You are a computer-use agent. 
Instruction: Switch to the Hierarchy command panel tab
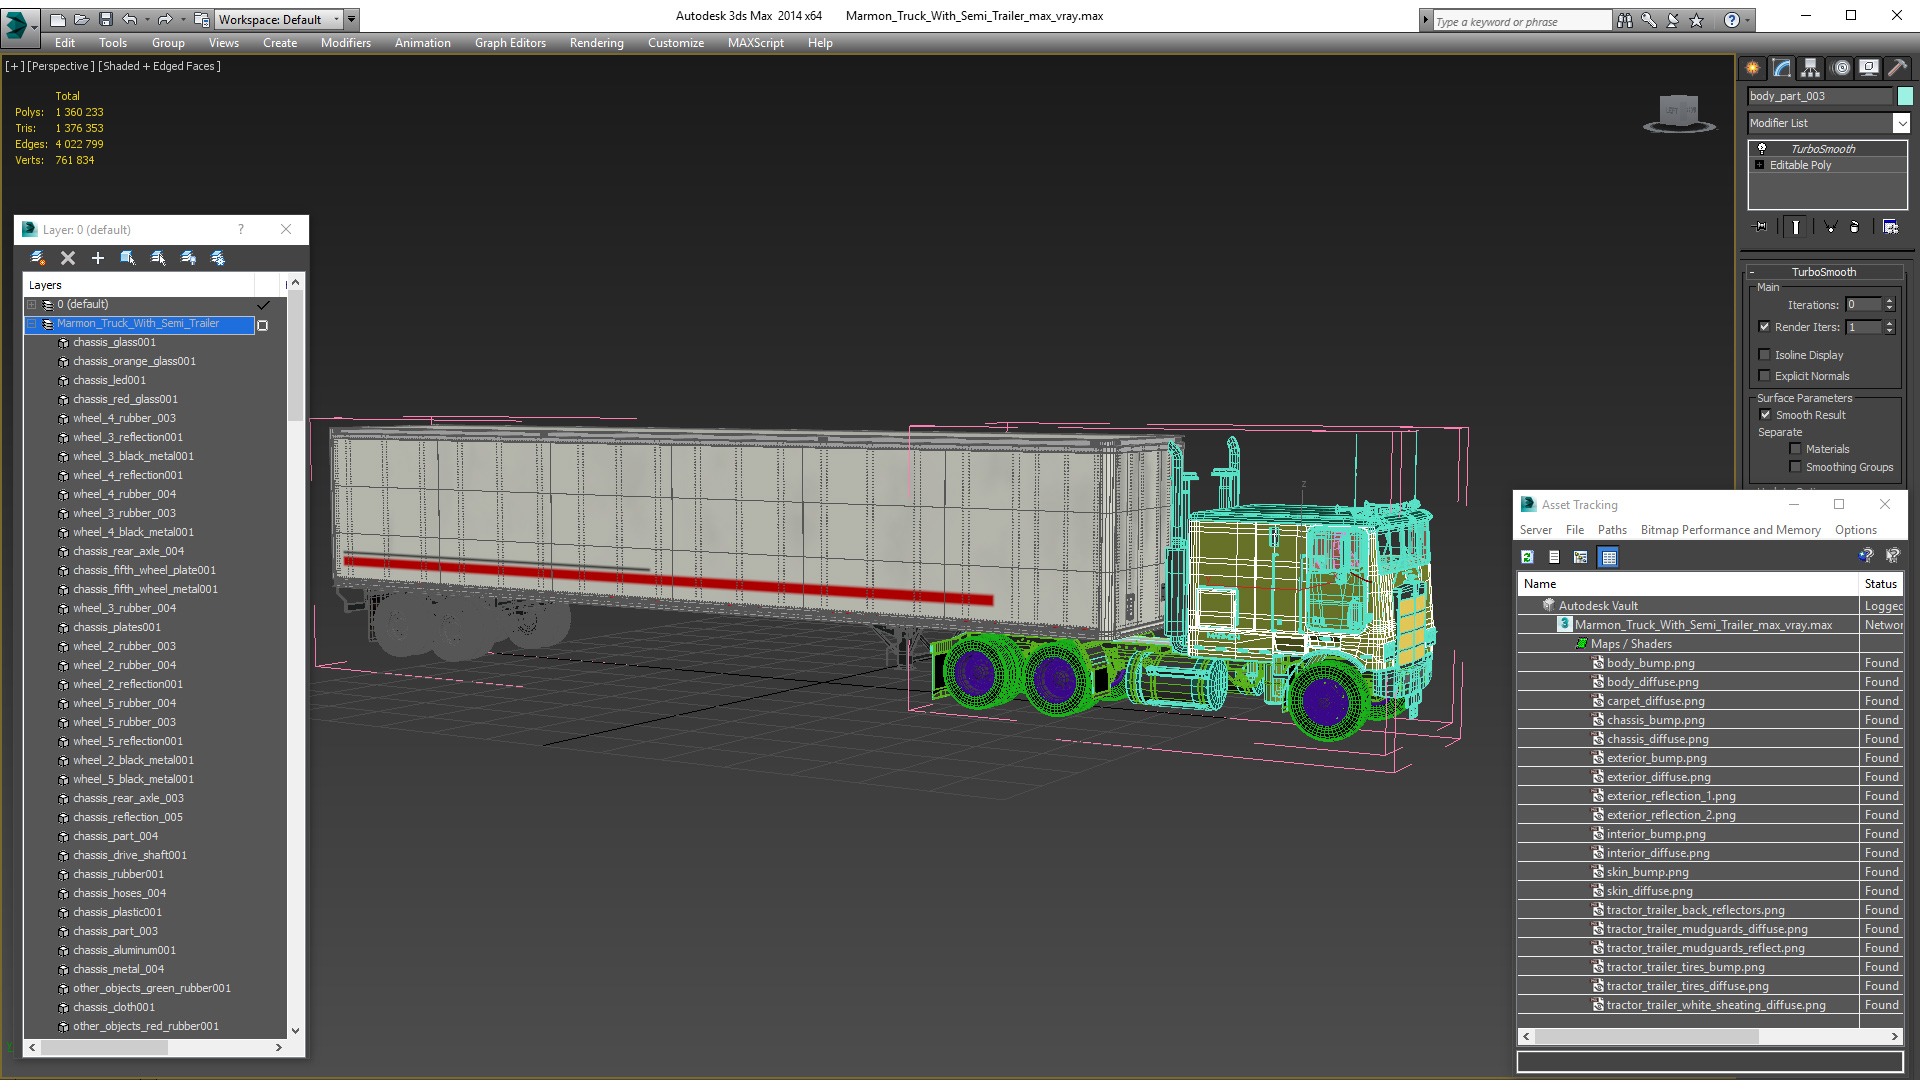click(x=1811, y=68)
